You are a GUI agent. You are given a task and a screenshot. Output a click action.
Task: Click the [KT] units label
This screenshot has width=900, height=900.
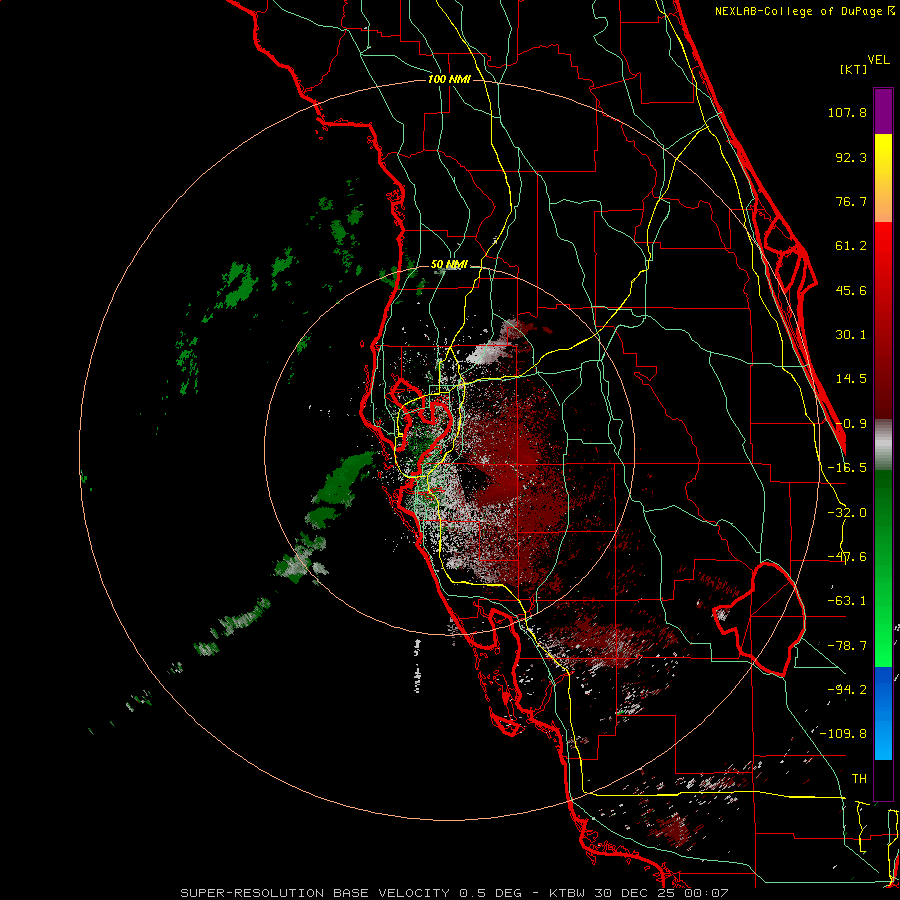853,69
